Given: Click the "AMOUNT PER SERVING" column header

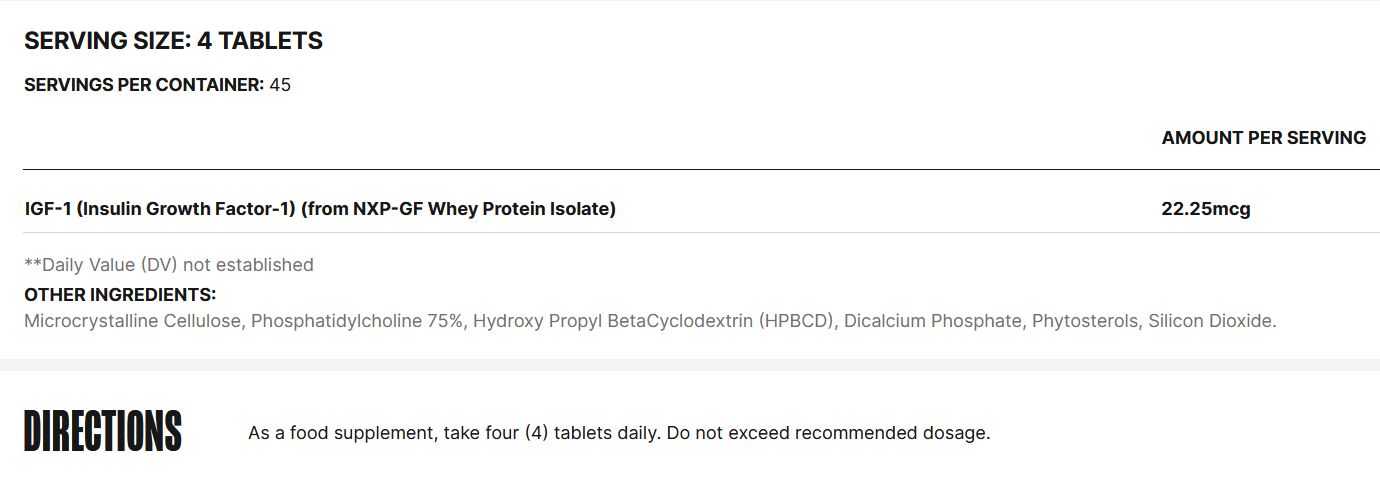Looking at the screenshot, I should [x=1263, y=138].
